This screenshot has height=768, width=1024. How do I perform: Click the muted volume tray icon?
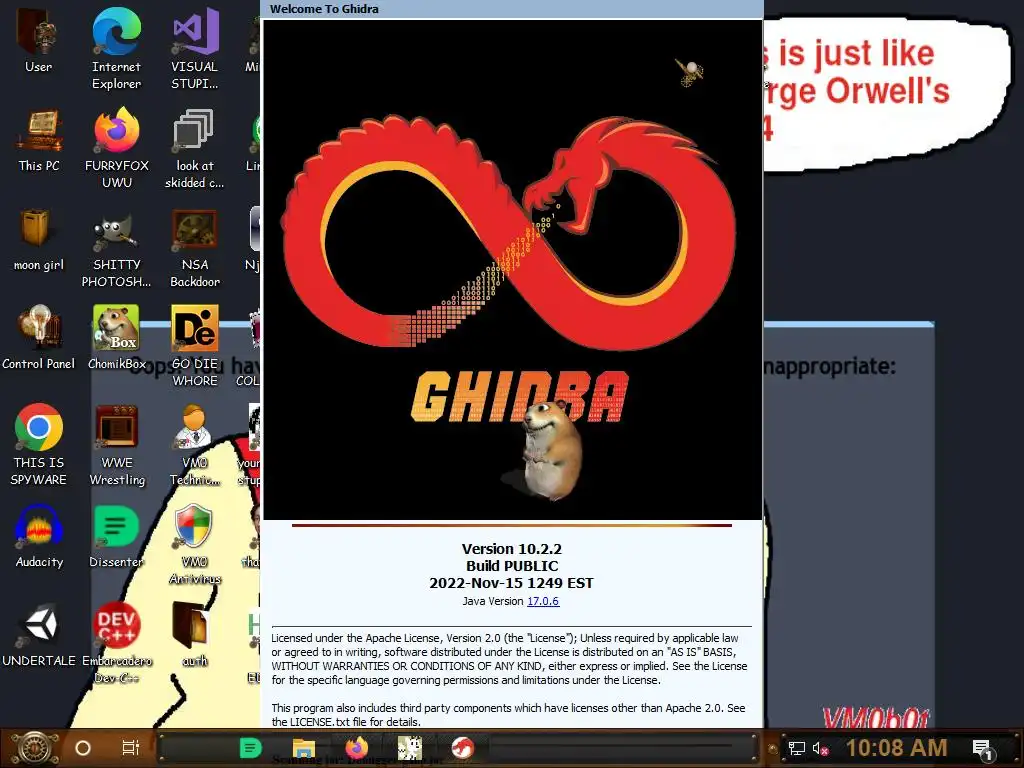click(820, 748)
